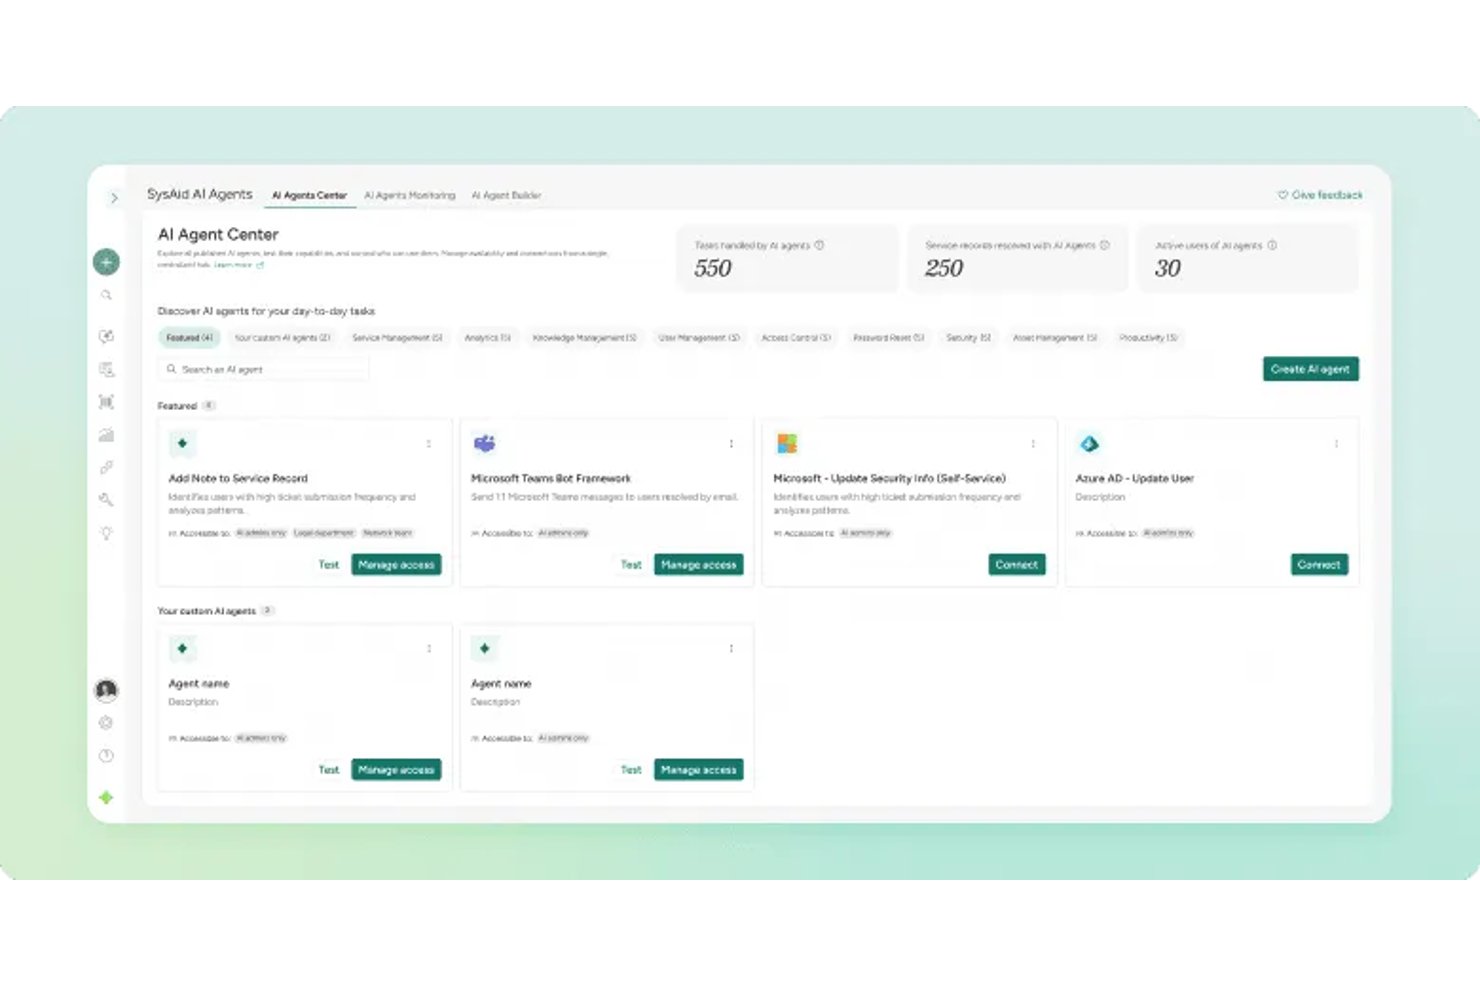Filter by the Asset Management chip
The height and width of the screenshot is (987, 1480).
(1055, 338)
